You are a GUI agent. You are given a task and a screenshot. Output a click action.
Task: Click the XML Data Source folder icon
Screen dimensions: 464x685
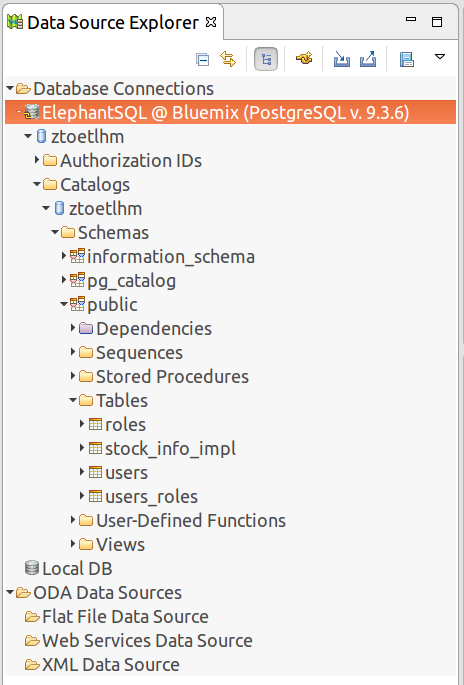[32, 665]
